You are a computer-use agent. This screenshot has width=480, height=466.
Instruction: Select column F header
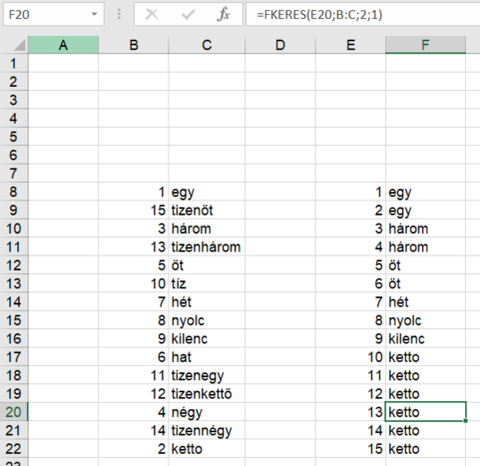[x=425, y=45]
